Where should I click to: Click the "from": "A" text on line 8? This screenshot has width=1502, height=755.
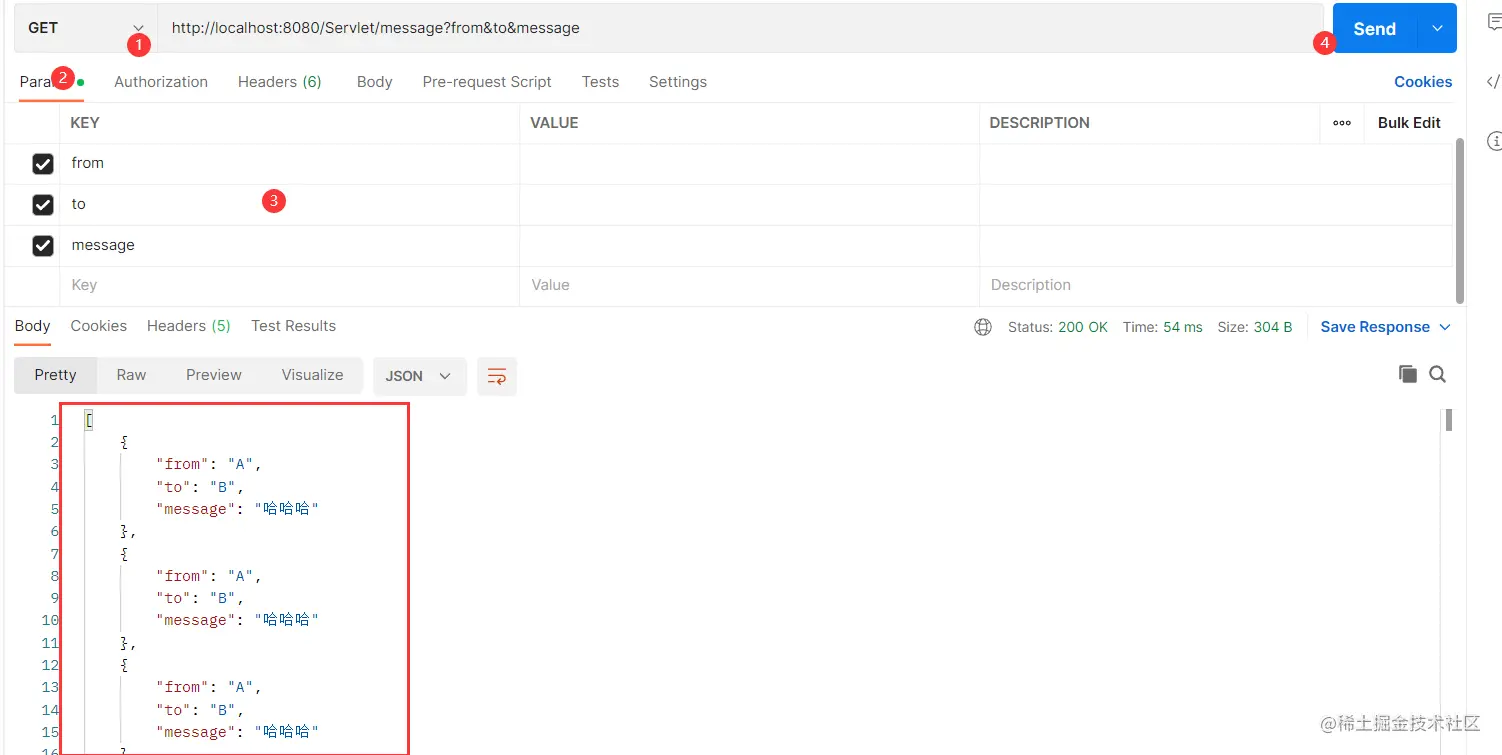pyautogui.click(x=208, y=576)
